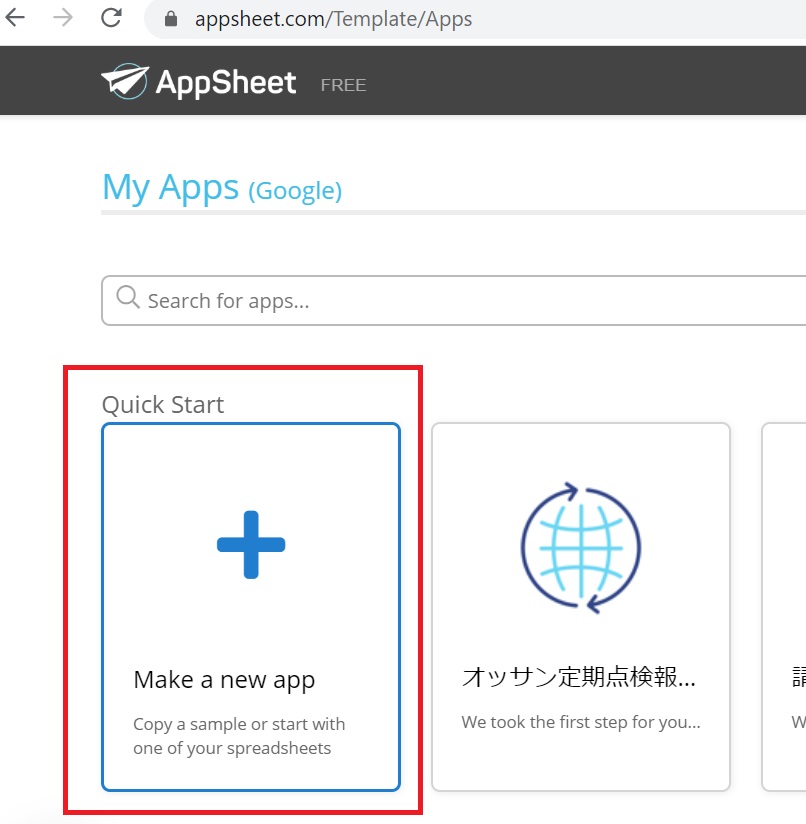Screen dimensions: 806x824
Task: Open the Make a new app card
Action: [251, 607]
